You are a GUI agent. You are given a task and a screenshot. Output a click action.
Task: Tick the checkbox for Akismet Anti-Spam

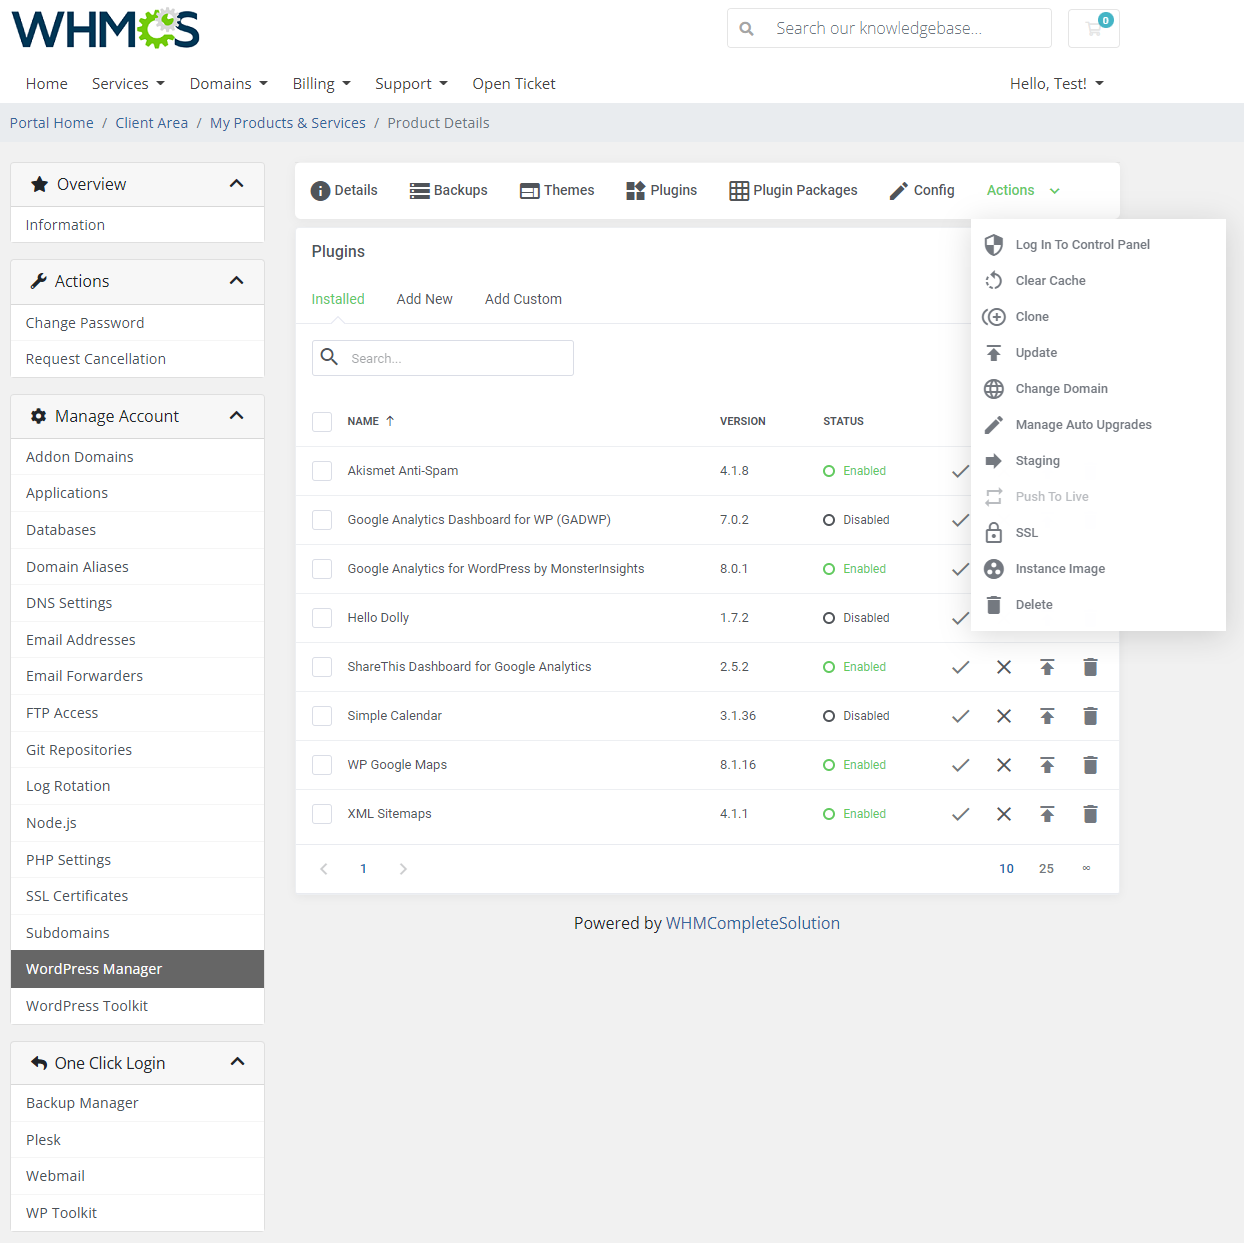pos(322,470)
